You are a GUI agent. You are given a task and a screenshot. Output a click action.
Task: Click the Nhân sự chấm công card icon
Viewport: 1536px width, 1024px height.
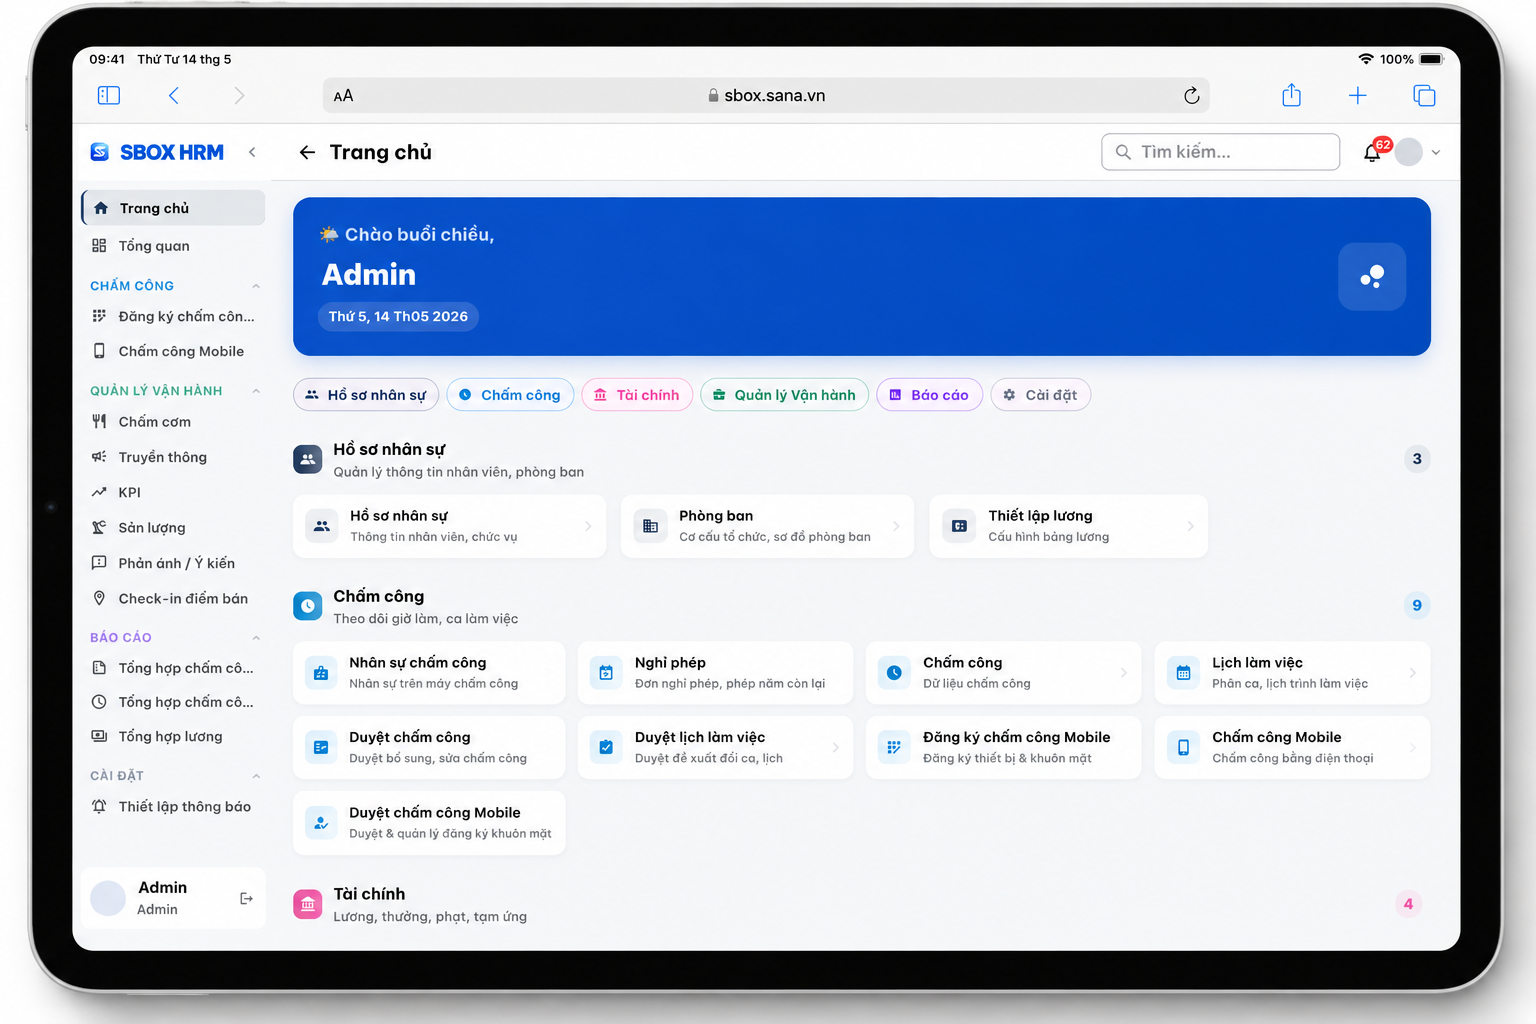coord(321,673)
